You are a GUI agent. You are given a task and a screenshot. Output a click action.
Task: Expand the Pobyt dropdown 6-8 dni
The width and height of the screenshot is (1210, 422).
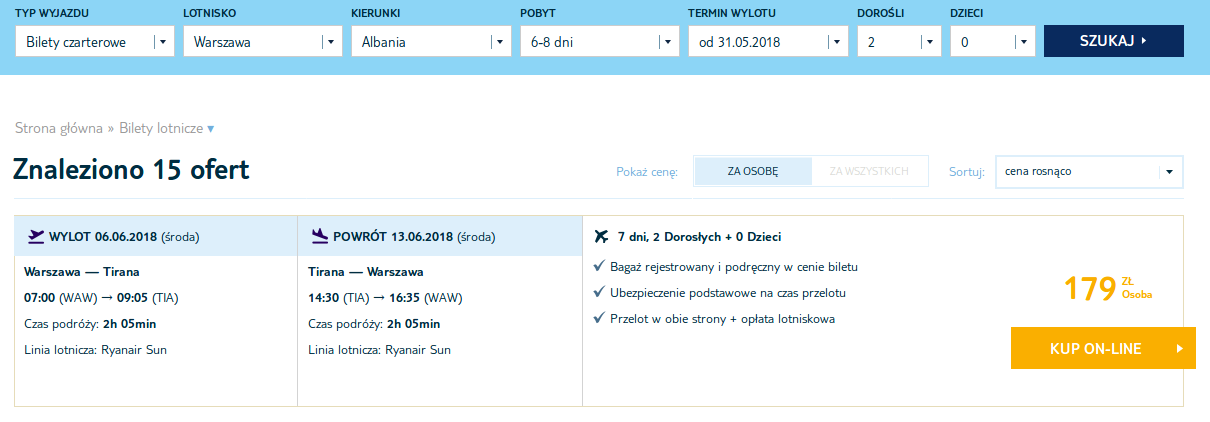pos(600,42)
